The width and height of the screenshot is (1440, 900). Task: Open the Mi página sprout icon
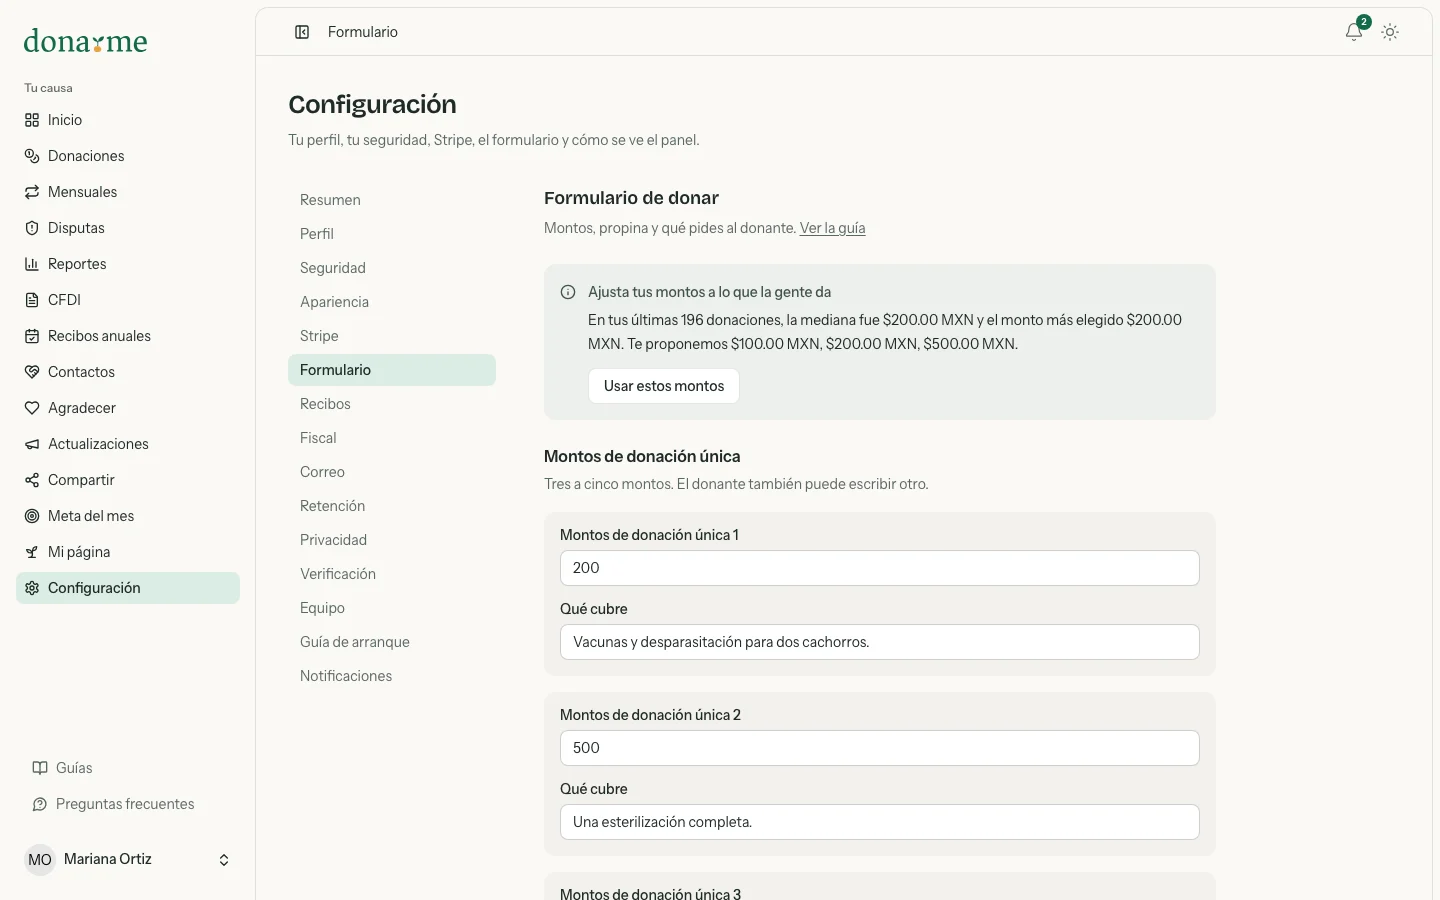coord(32,552)
